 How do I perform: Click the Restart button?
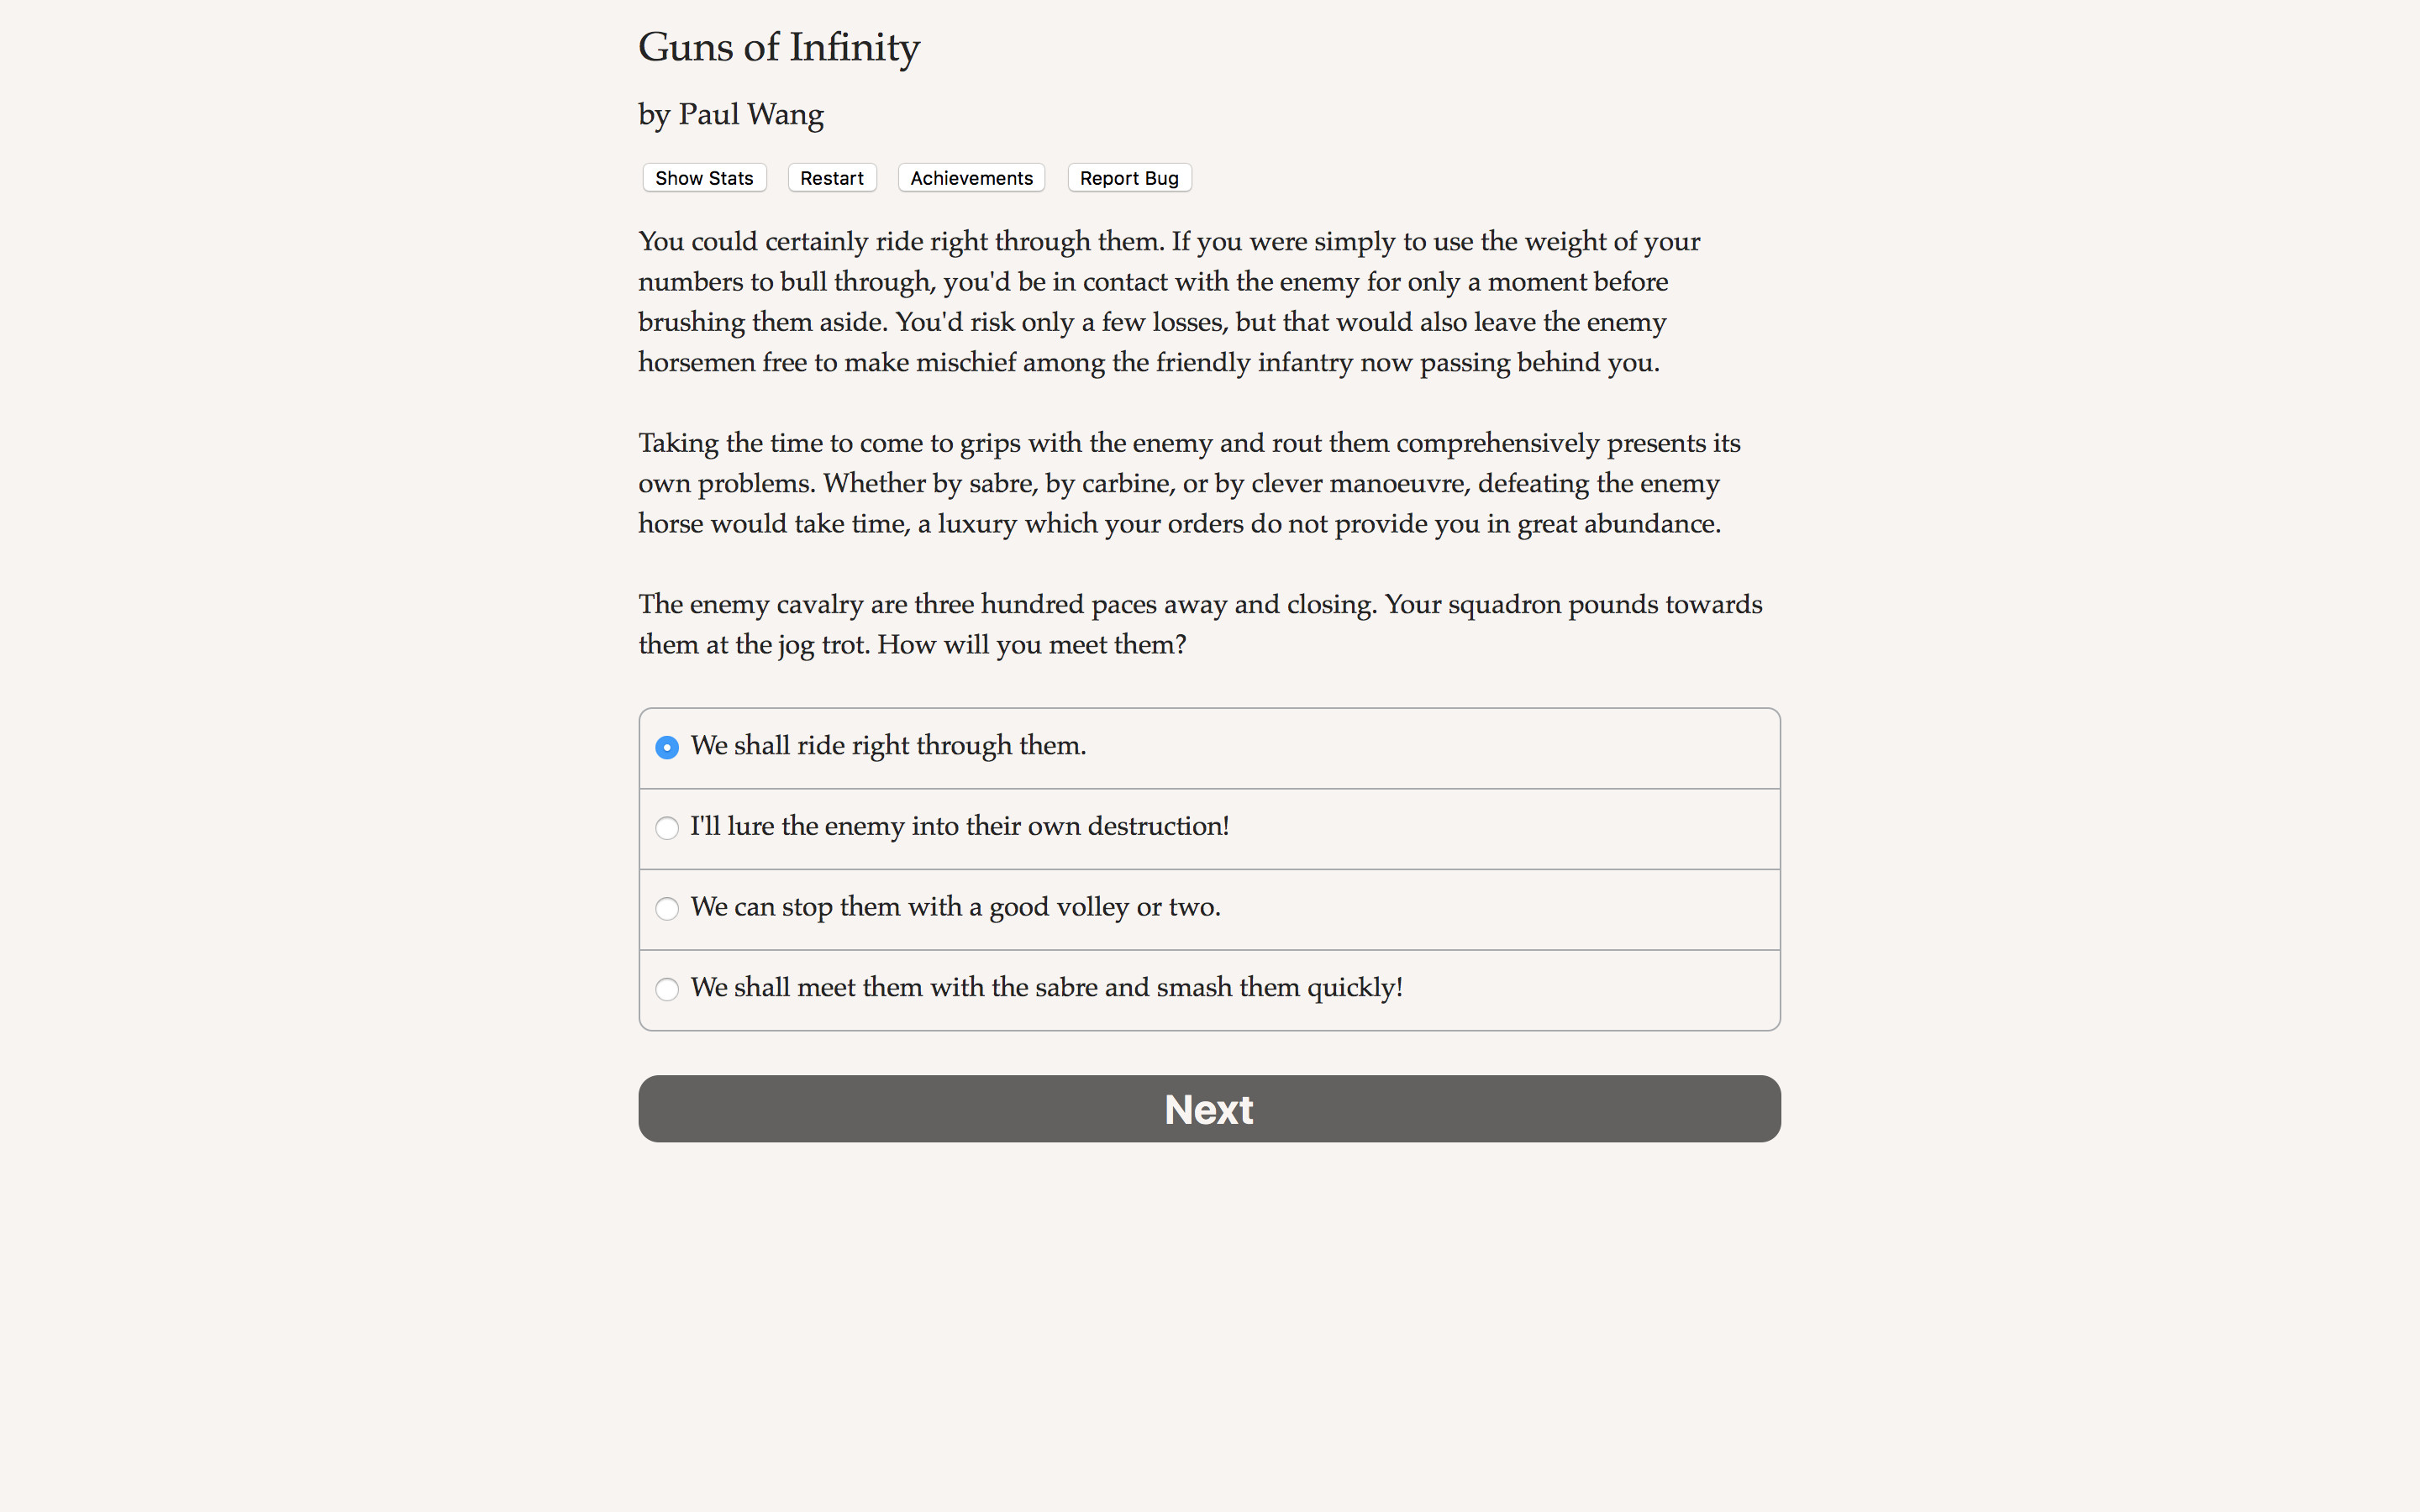click(x=832, y=178)
